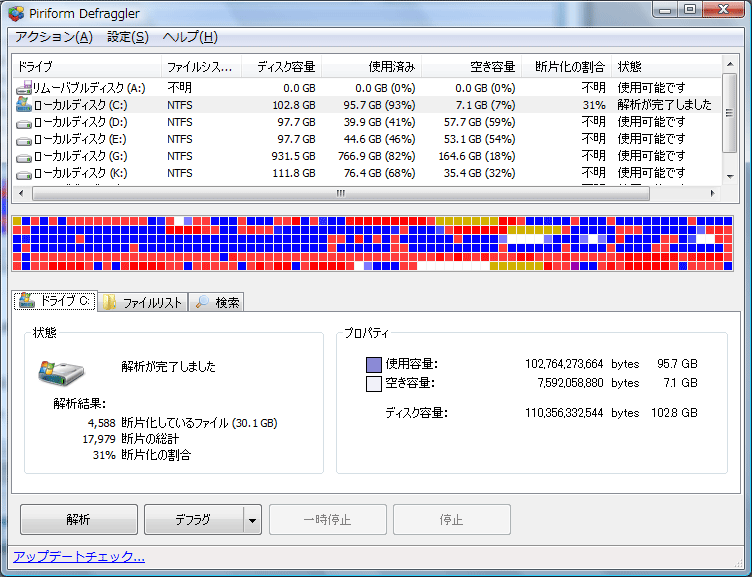Viewport: 752px width, 577px height.
Task: Click the 空き容量 color swatch
Action: [x=374, y=384]
